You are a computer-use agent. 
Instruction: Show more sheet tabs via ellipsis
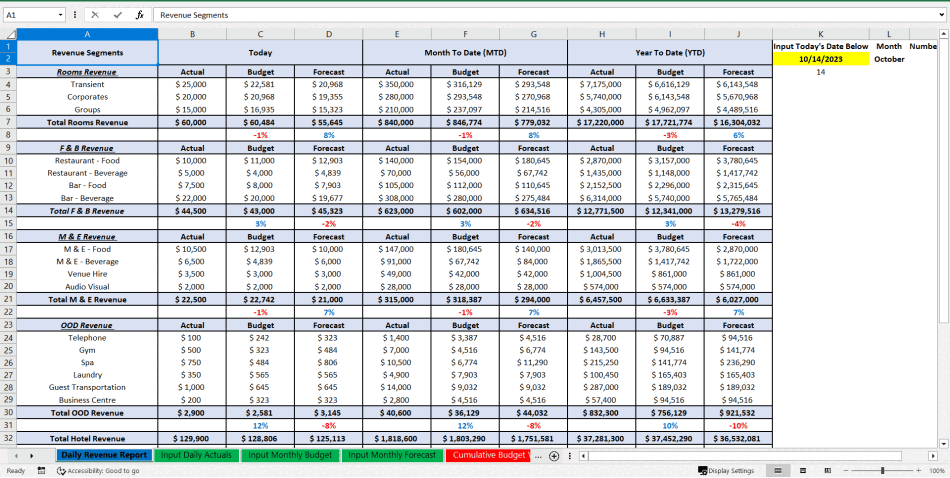[x=538, y=456]
